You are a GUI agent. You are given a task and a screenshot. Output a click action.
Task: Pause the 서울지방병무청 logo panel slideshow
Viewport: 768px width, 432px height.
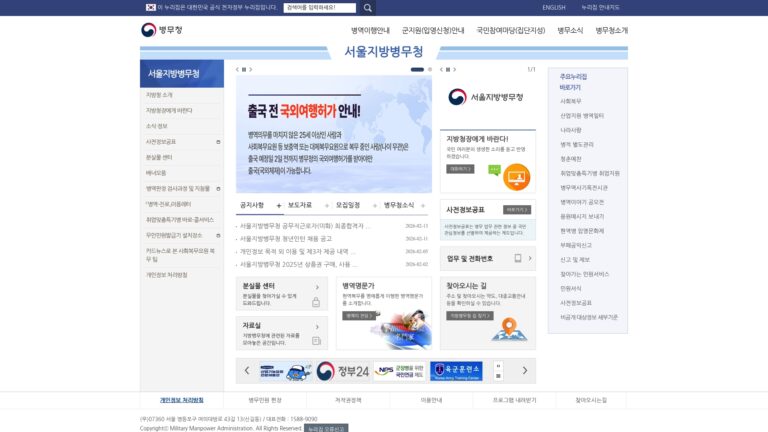pos(448,70)
